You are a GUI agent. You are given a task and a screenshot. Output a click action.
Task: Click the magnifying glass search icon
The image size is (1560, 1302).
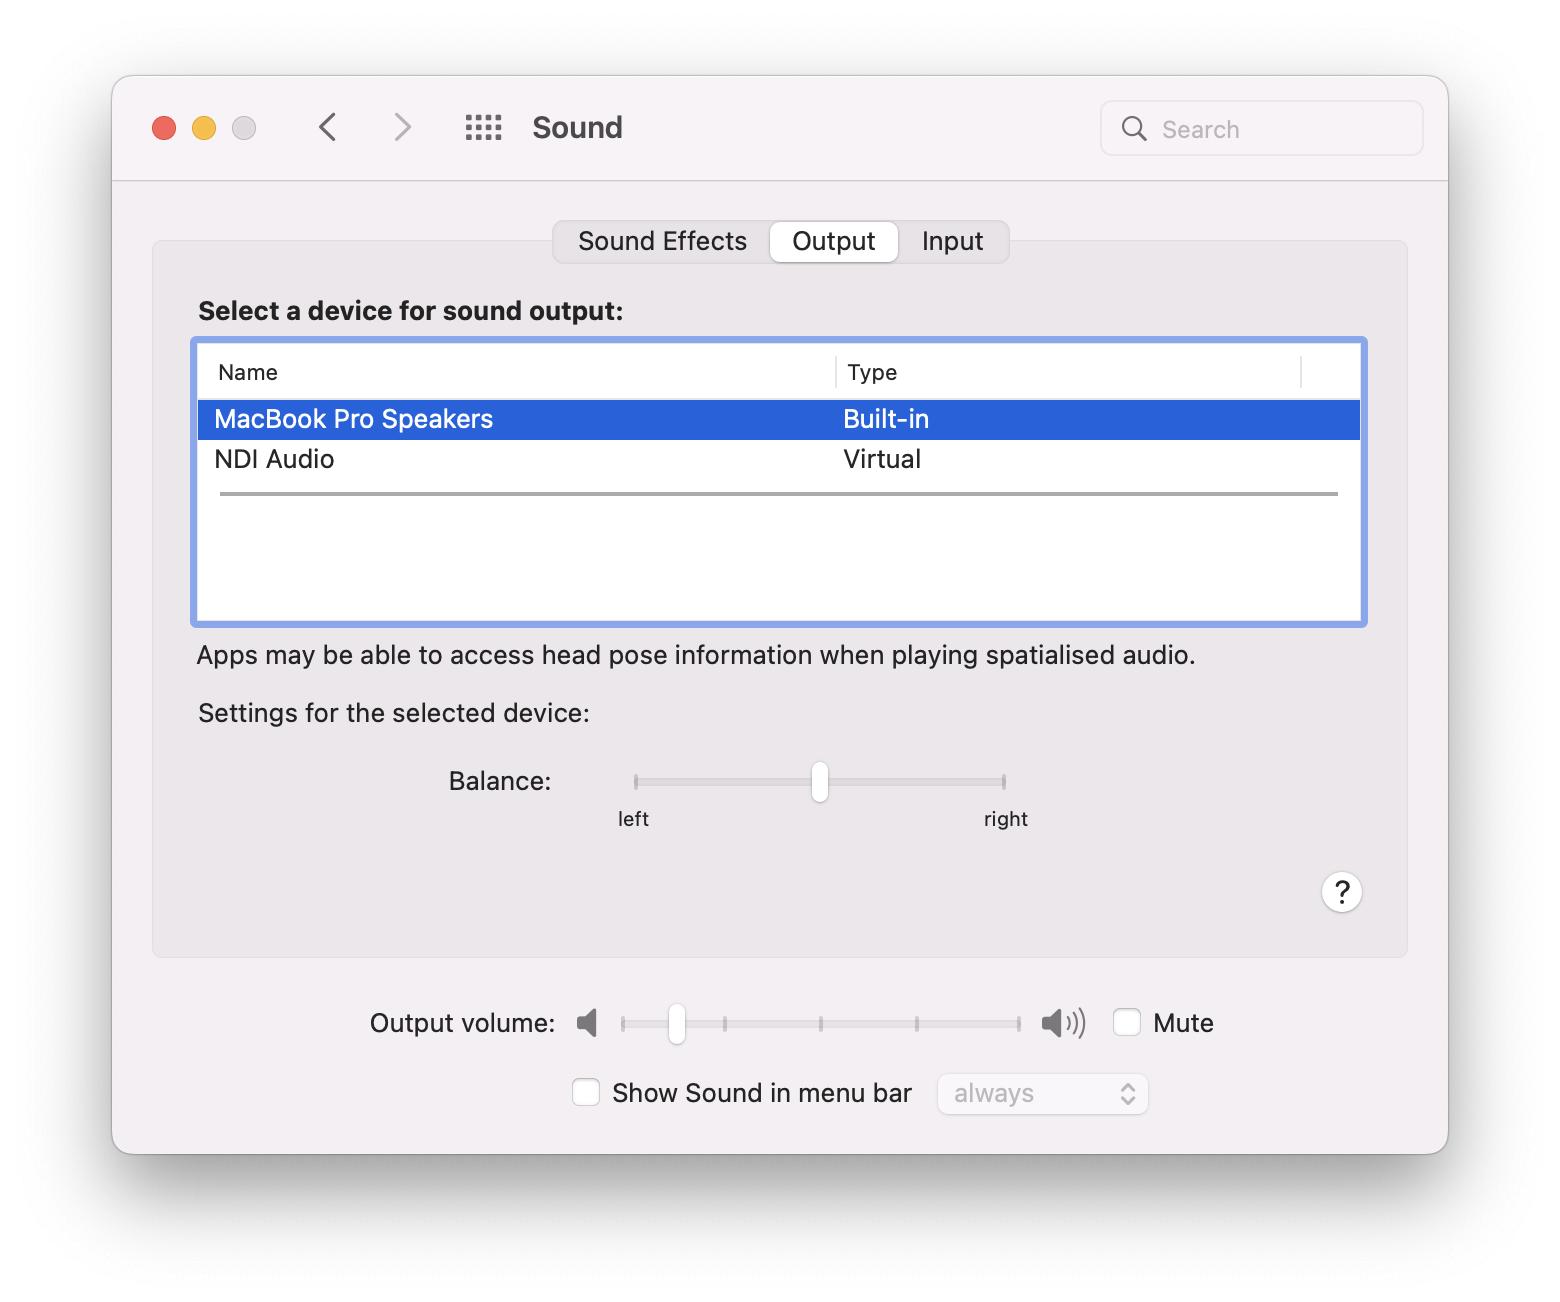(1134, 129)
